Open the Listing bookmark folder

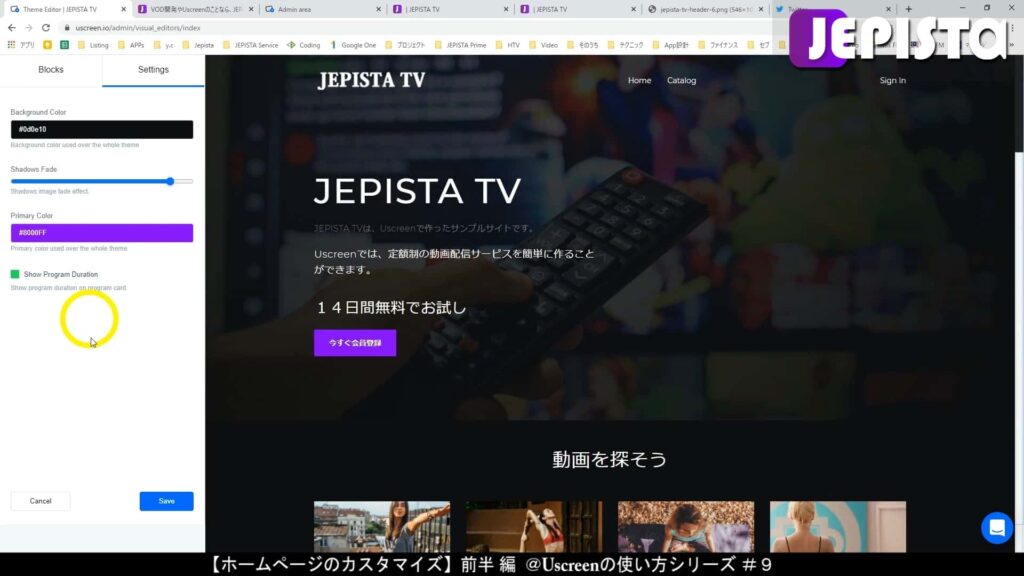93,45
